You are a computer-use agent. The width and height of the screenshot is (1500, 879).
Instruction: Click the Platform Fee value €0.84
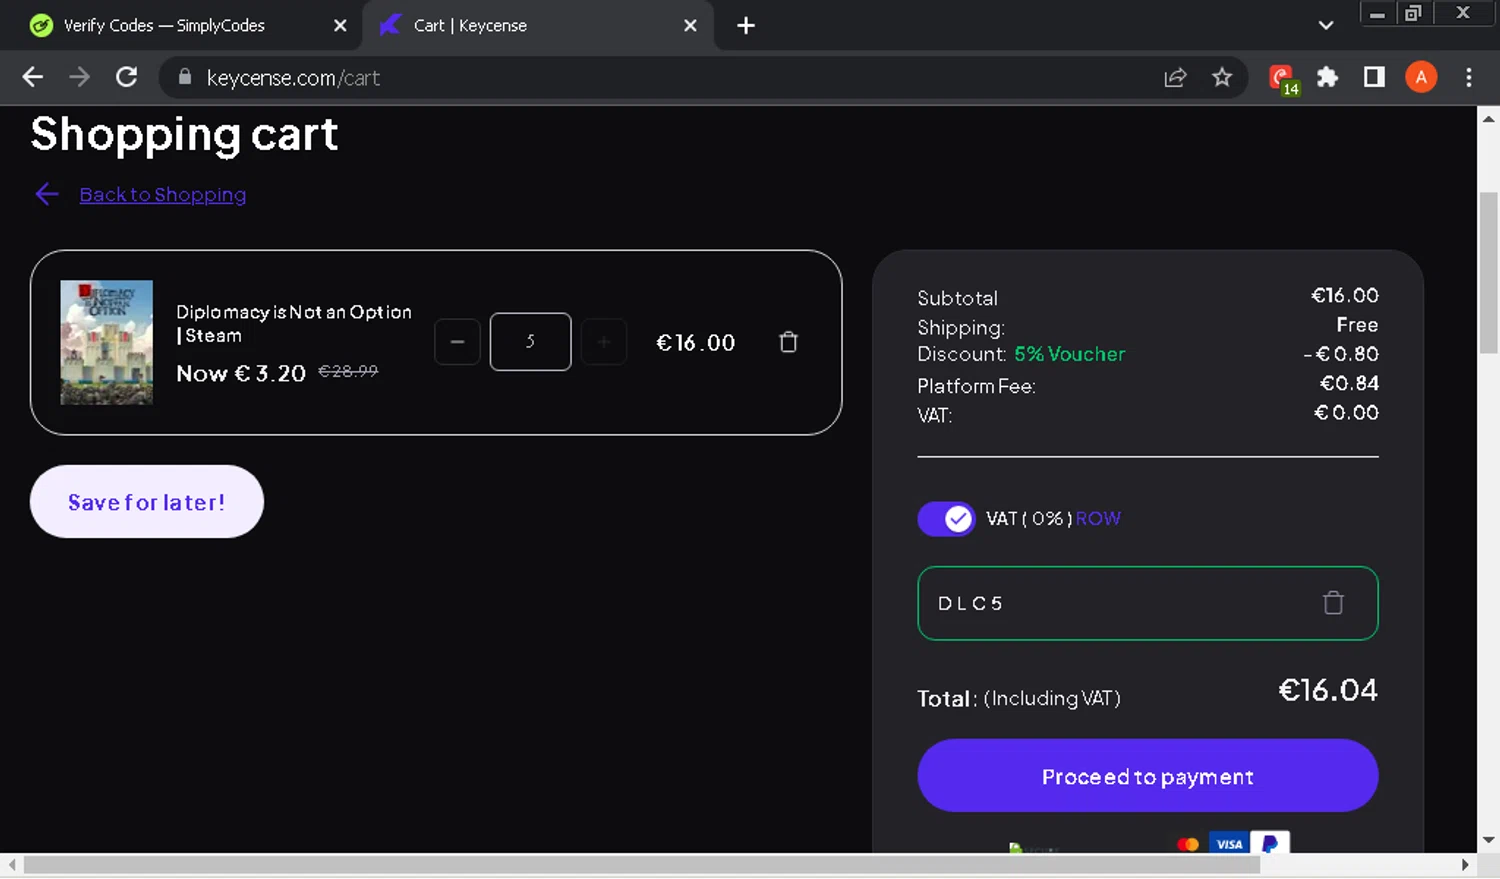(x=1349, y=383)
